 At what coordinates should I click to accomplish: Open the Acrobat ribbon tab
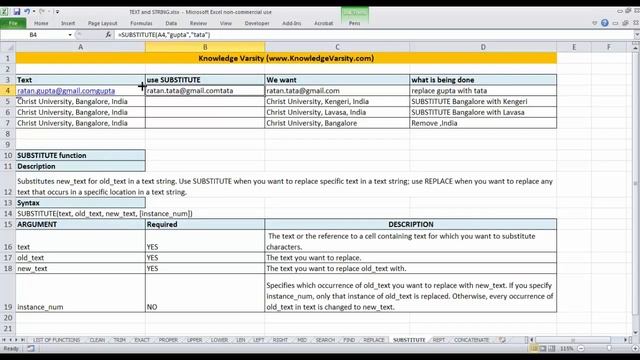pyautogui.click(x=323, y=23)
